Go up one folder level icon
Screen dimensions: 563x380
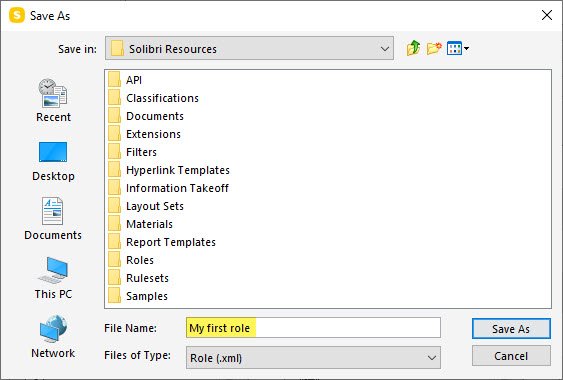pos(413,48)
